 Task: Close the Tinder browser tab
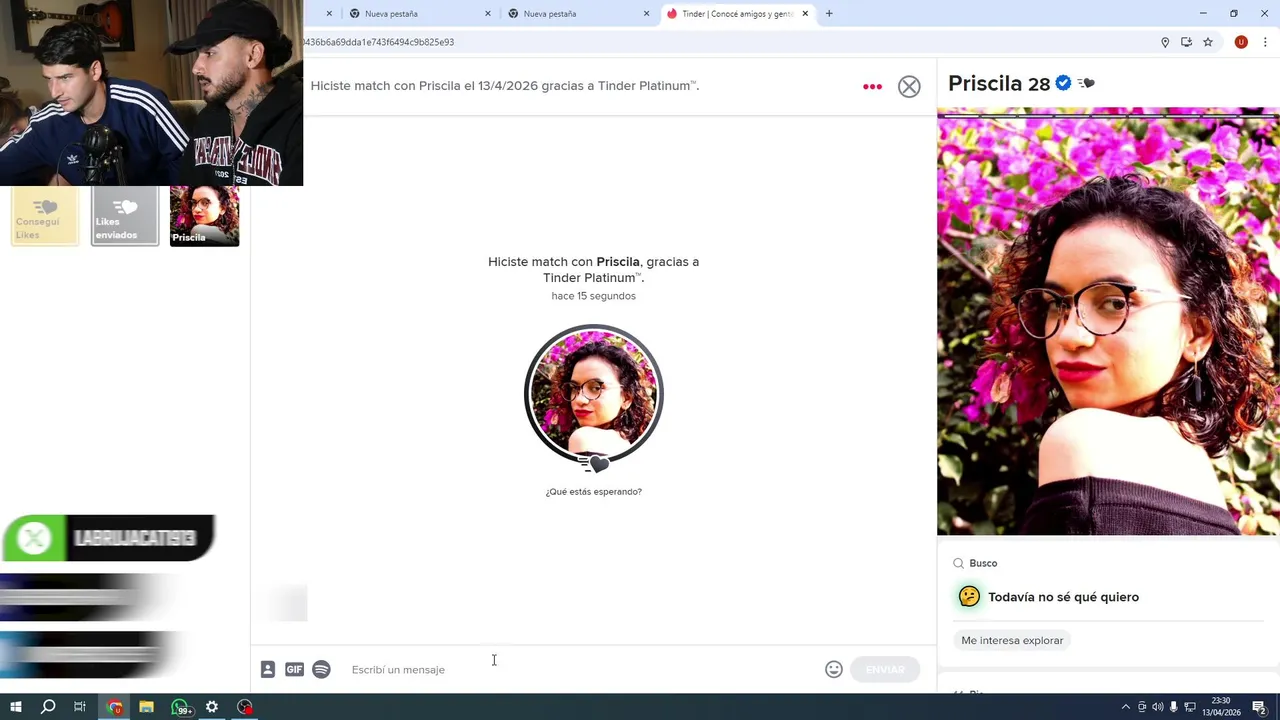click(805, 14)
